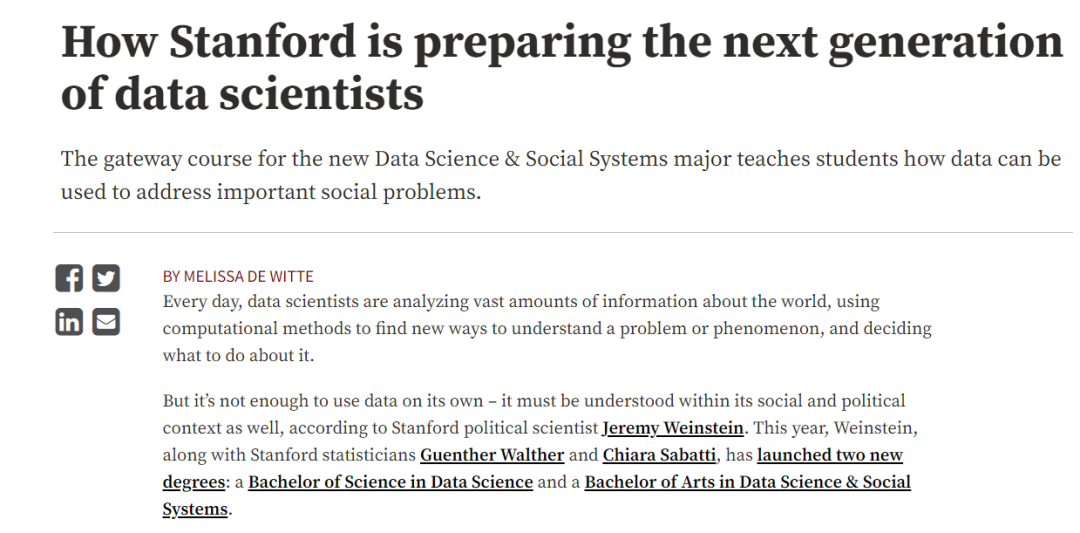Open Bachelor of Arts in Data Science link

pyautogui.click(x=747, y=482)
